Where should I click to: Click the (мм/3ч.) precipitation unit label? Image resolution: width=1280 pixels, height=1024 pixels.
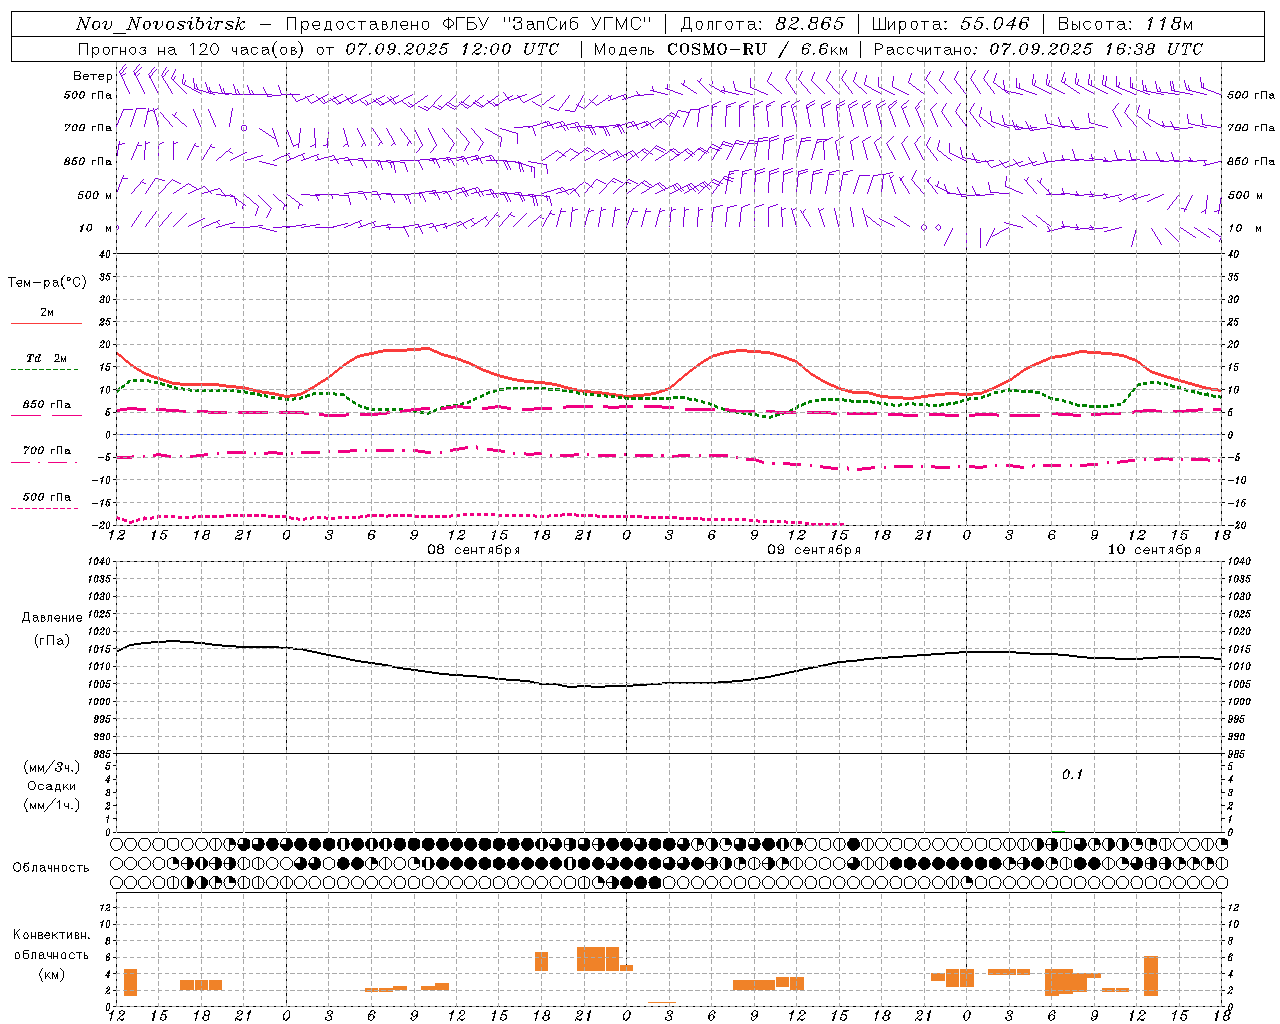[51, 767]
